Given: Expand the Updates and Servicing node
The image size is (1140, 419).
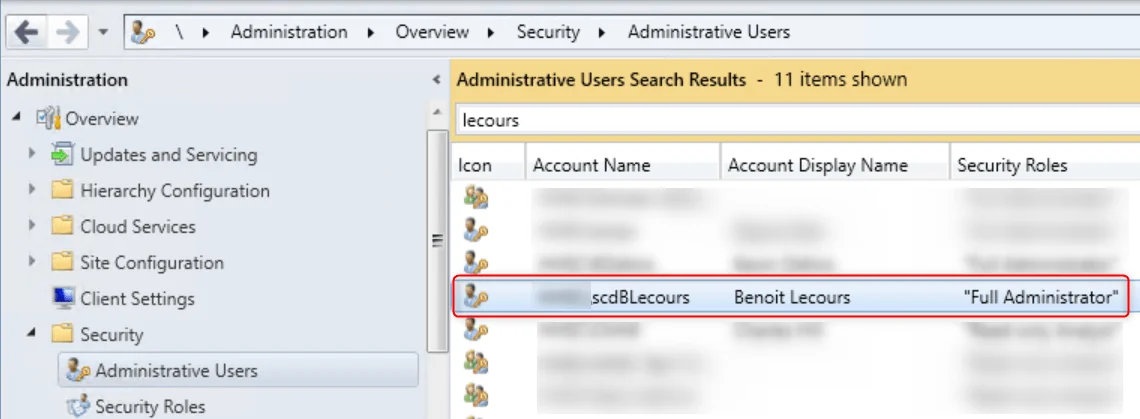Looking at the screenshot, I should point(31,154).
